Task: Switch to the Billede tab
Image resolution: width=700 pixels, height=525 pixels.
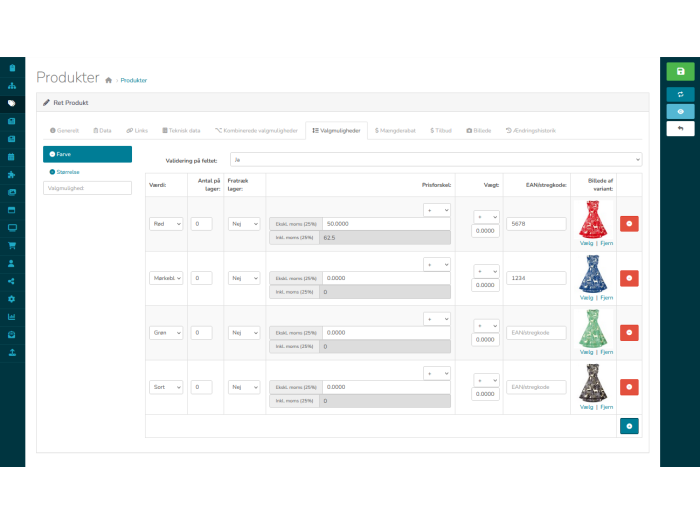Action: [479, 130]
